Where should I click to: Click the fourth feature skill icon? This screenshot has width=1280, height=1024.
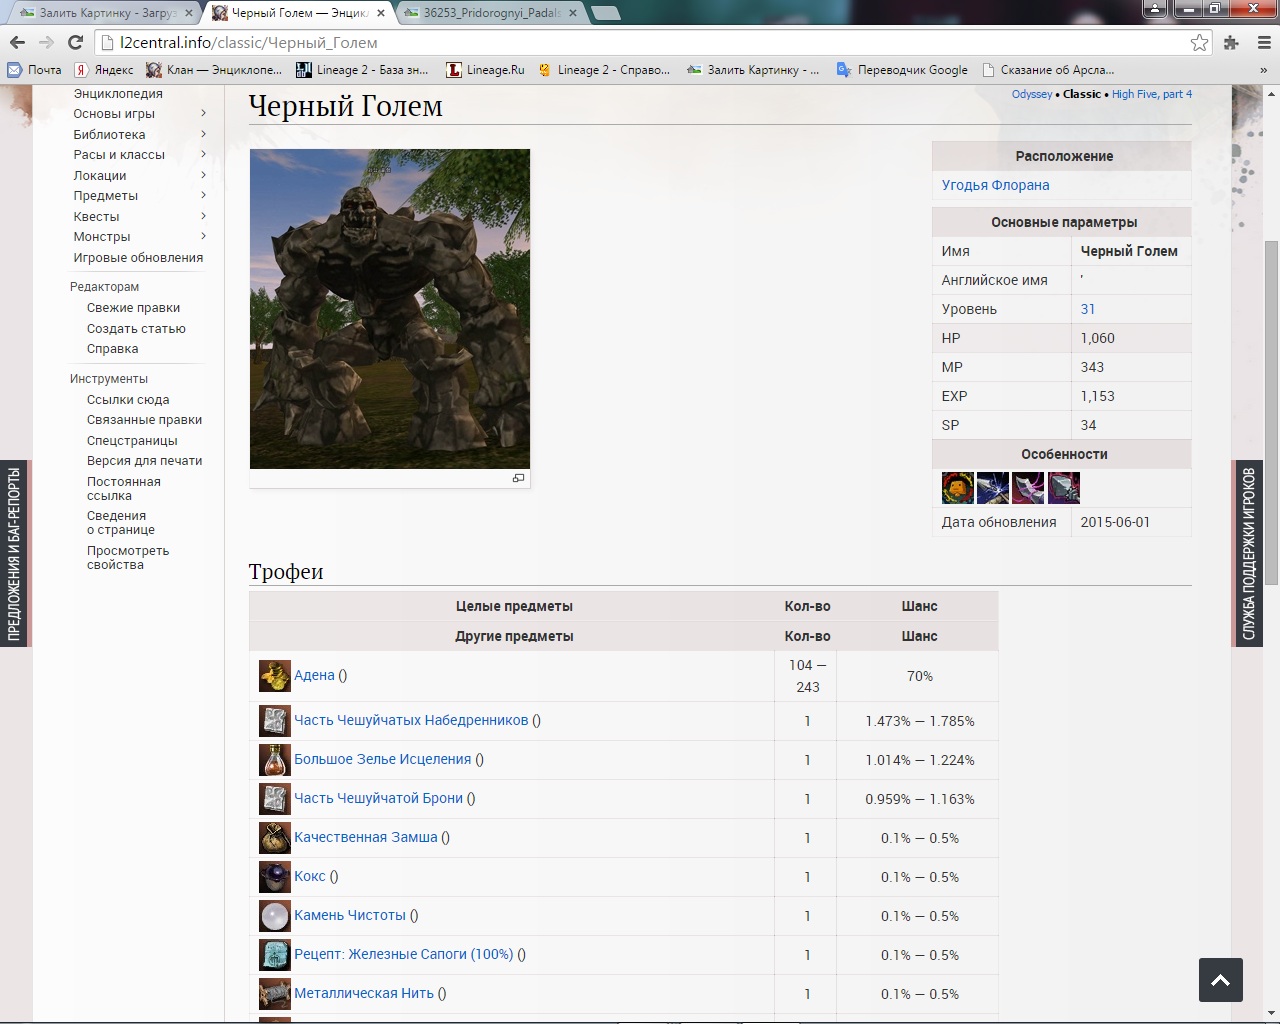(1064, 487)
